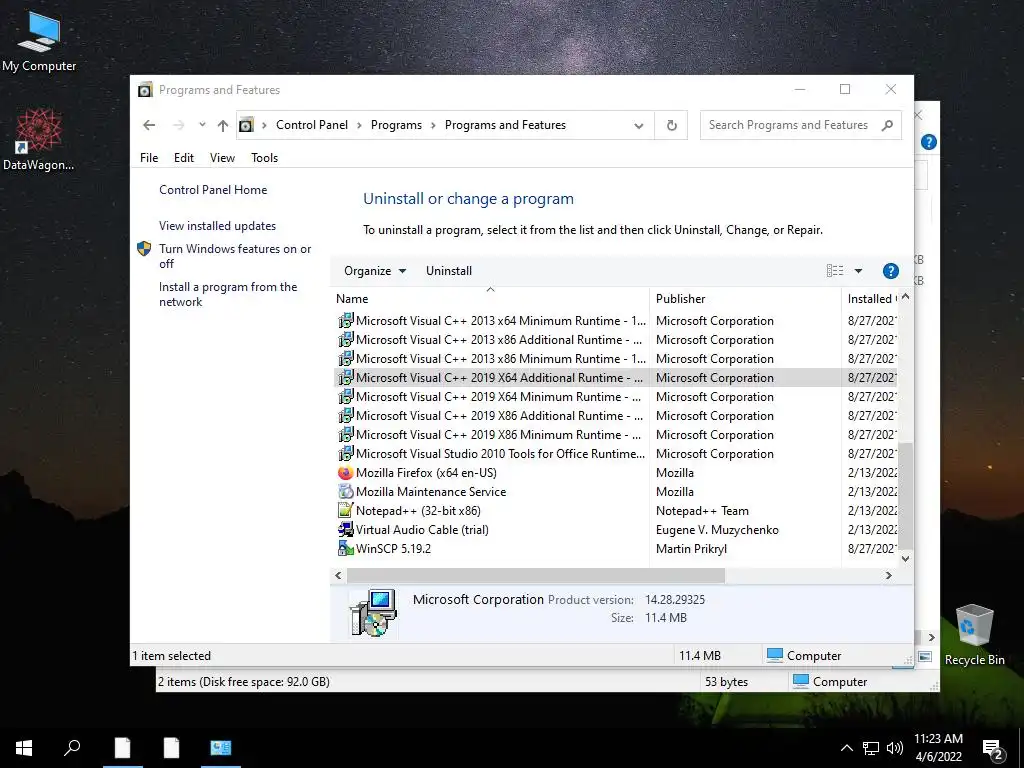The width and height of the screenshot is (1024, 768).
Task: Expand chevron after Programs breadcrumb
Action: 433,125
